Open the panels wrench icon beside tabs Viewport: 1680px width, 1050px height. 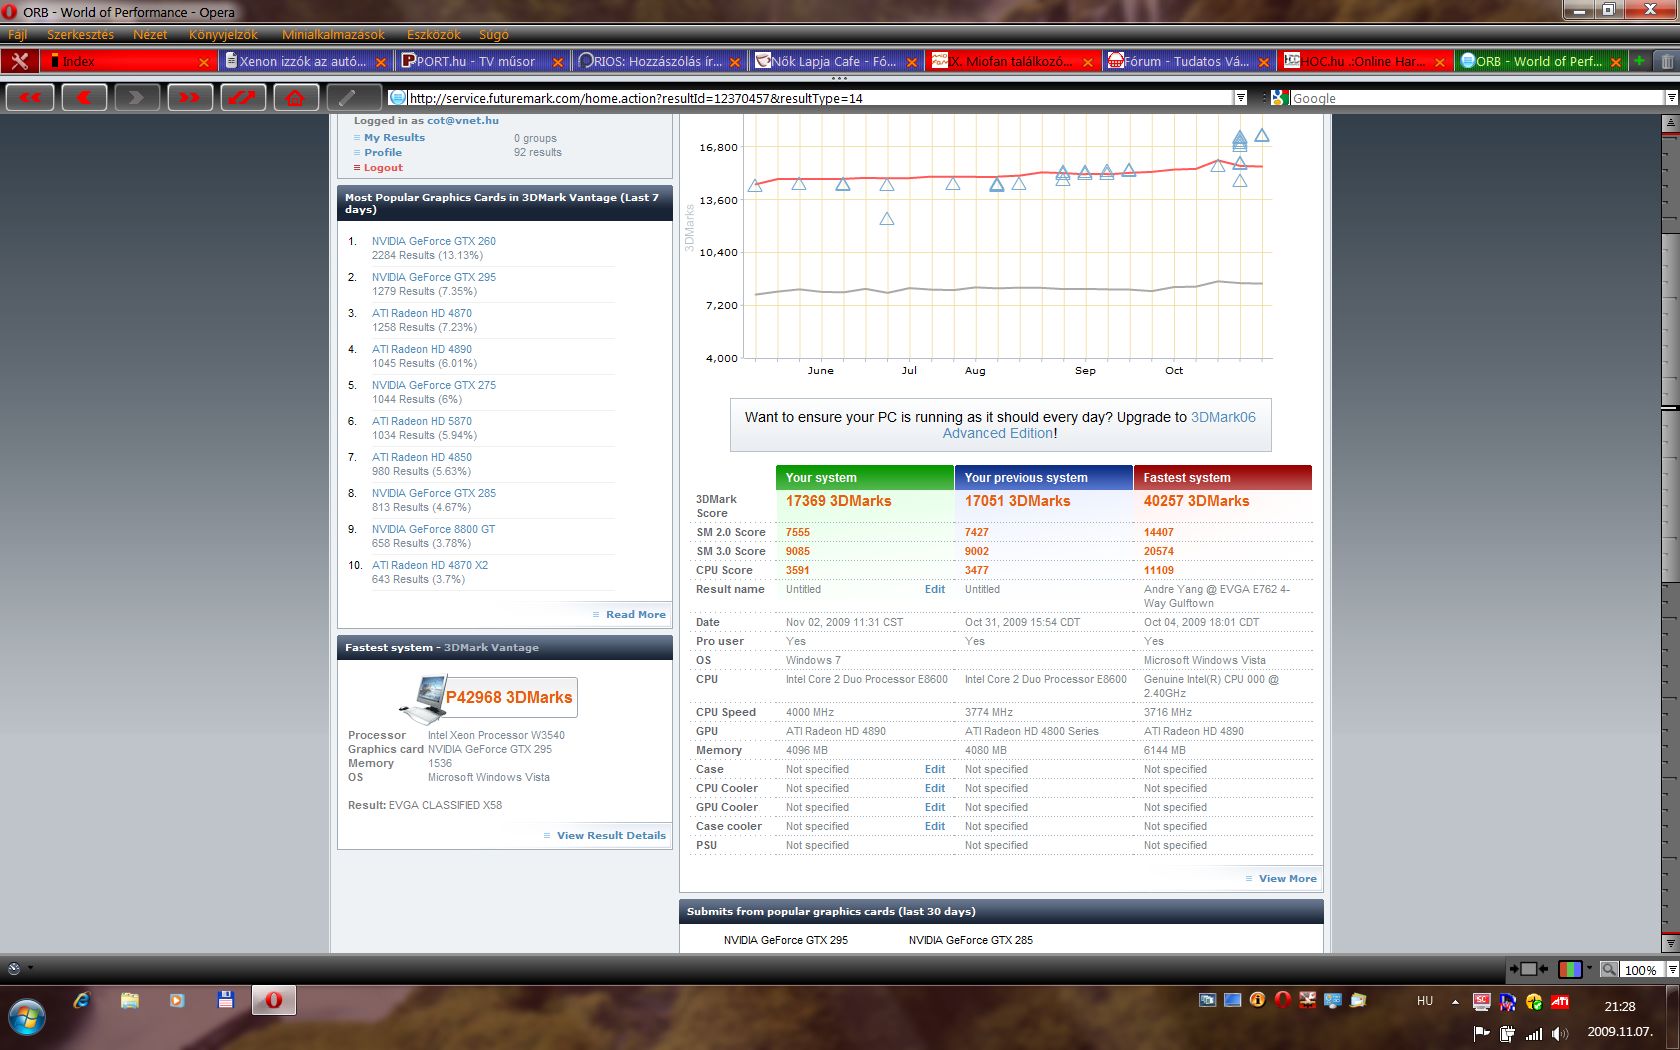point(19,61)
